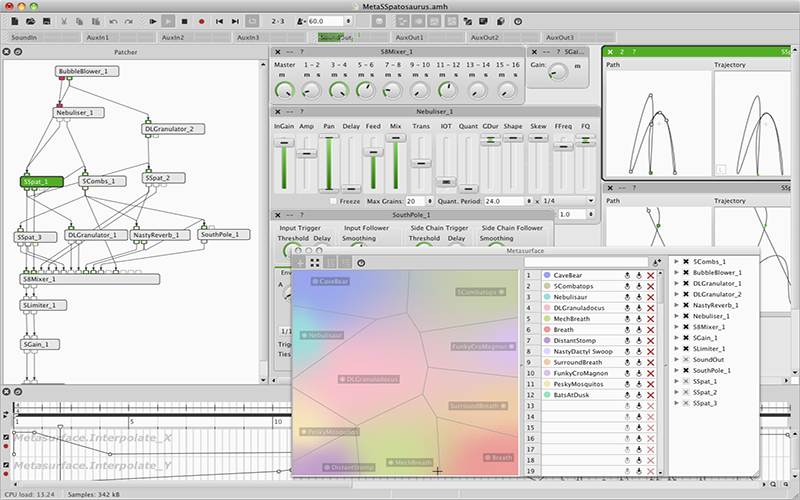Expand the NastyReverb_1 tree item

677,305
